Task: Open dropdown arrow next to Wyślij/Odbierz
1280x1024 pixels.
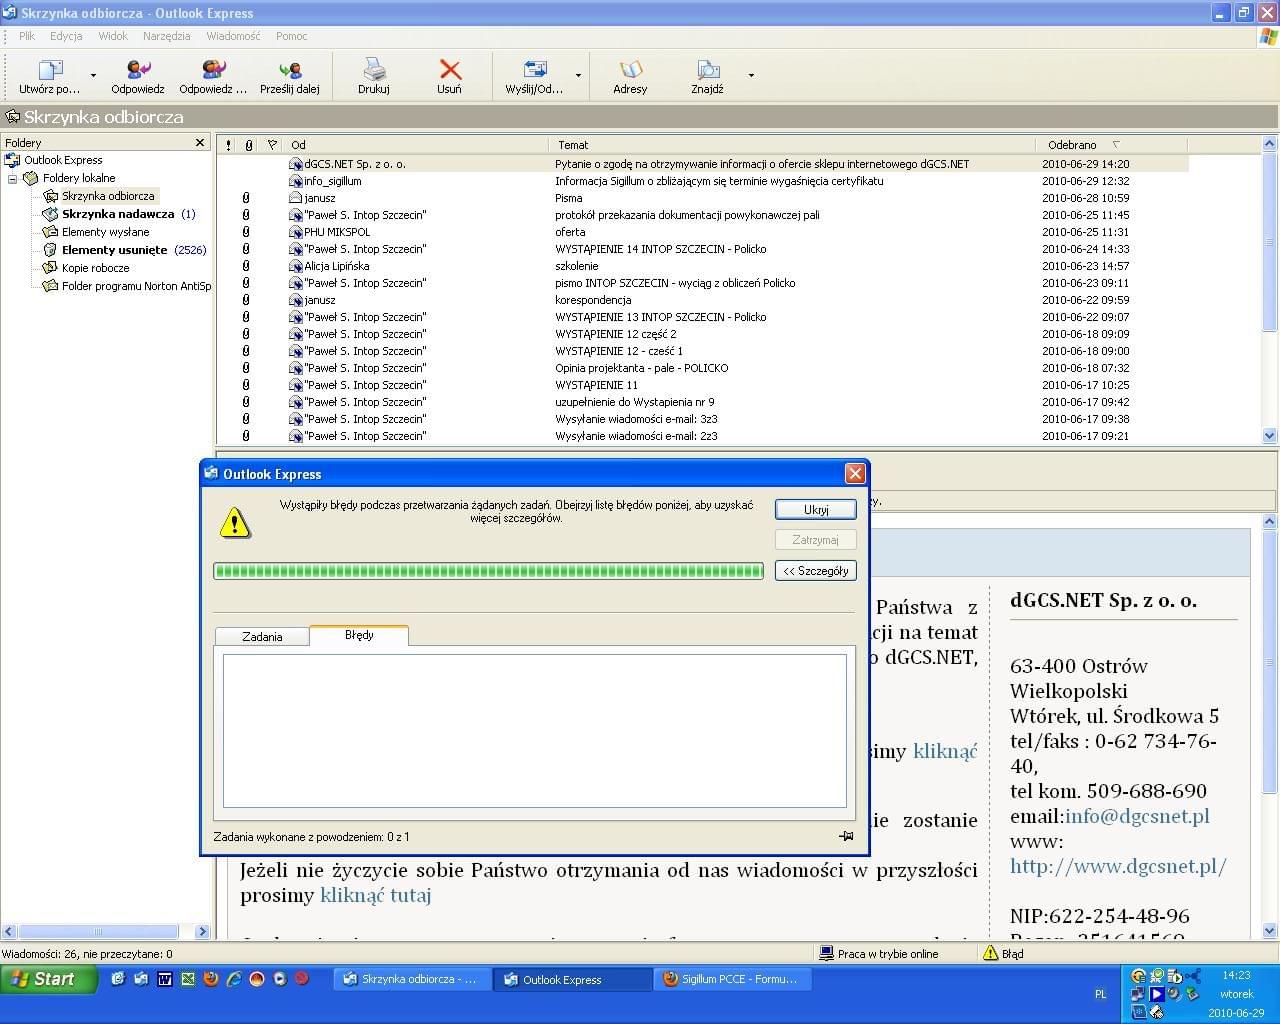Action: point(578,75)
